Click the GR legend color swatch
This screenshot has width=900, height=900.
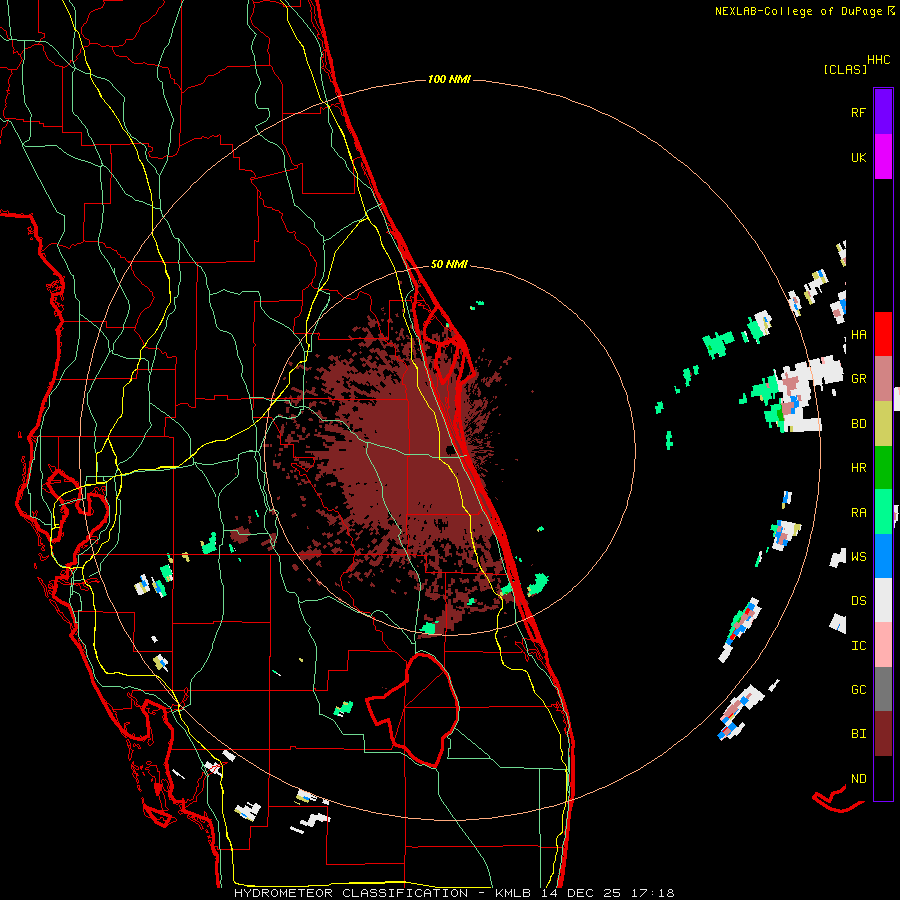[x=883, y=379]
